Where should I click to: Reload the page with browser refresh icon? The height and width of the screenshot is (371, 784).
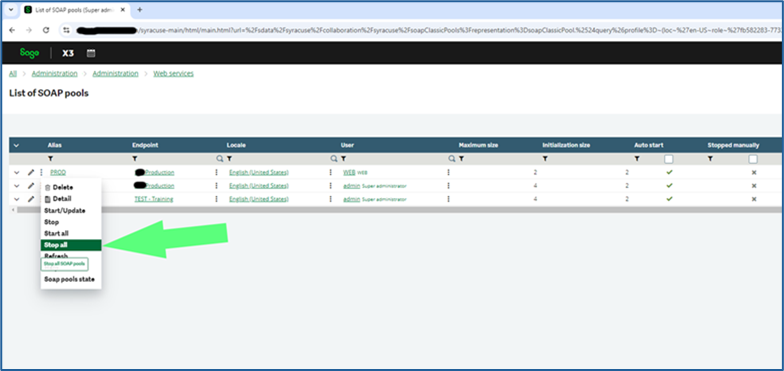pyautogui.click(x=46, y=30)
